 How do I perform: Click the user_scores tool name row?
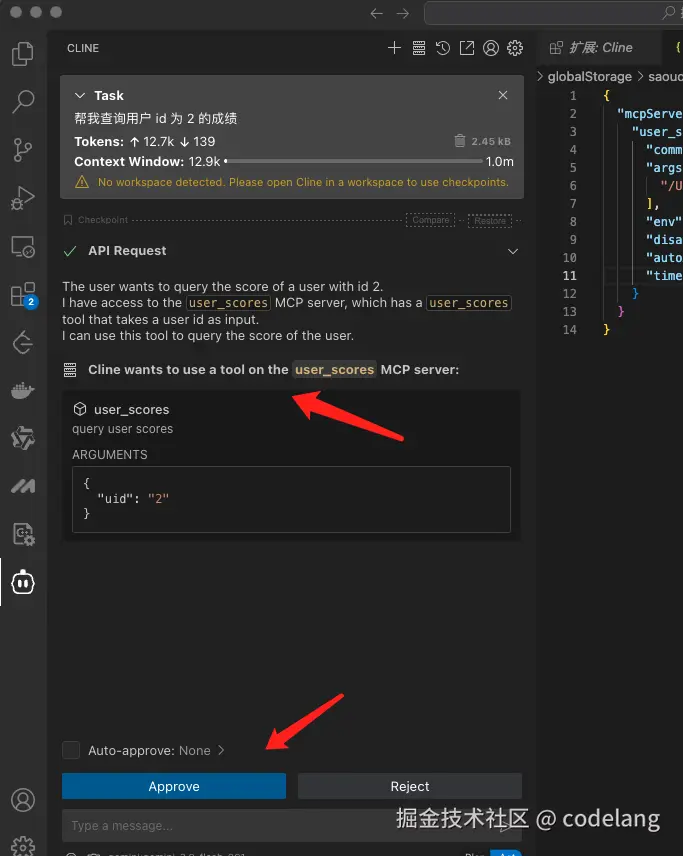tap(131, 409)
